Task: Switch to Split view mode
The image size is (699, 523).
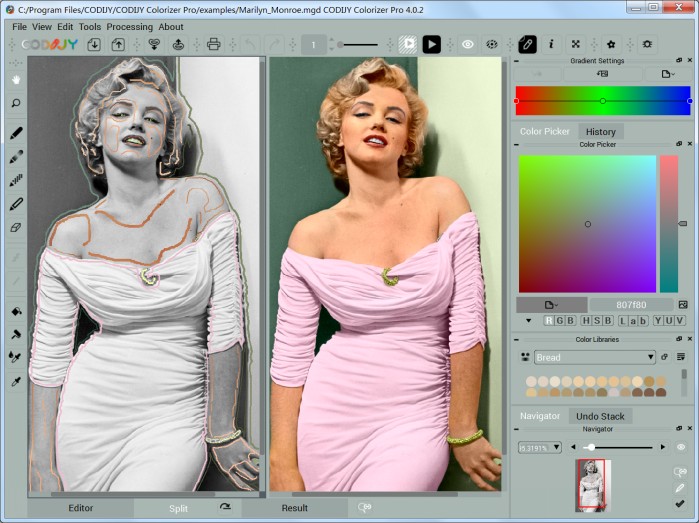Action: click(x=178, y=508)
